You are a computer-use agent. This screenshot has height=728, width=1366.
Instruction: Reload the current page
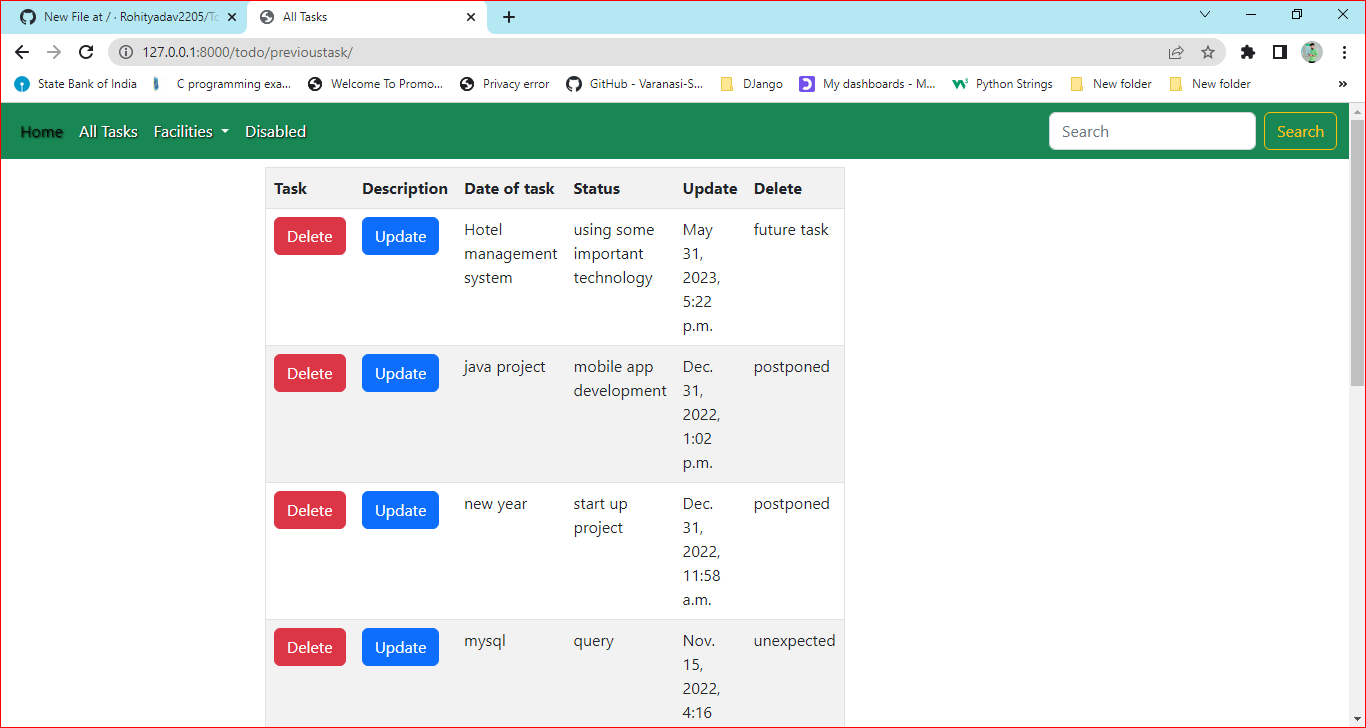pos(85,52)
